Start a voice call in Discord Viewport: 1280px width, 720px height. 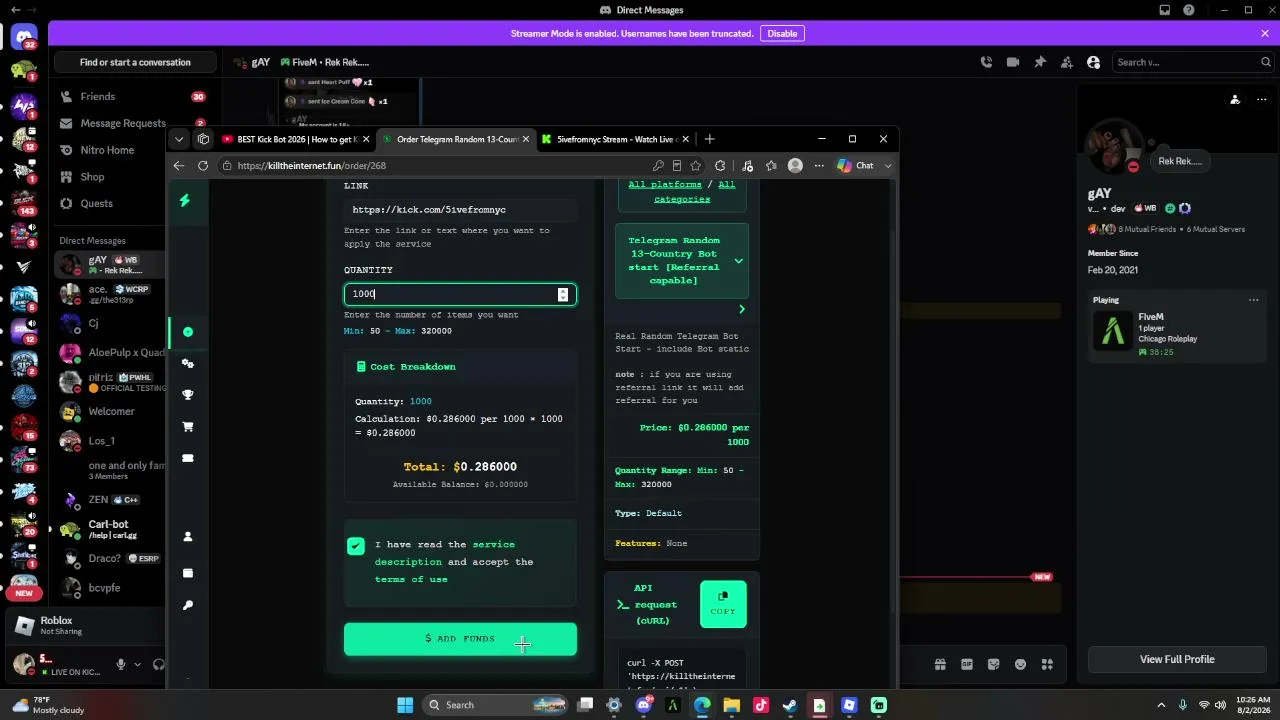pos(986,62)
